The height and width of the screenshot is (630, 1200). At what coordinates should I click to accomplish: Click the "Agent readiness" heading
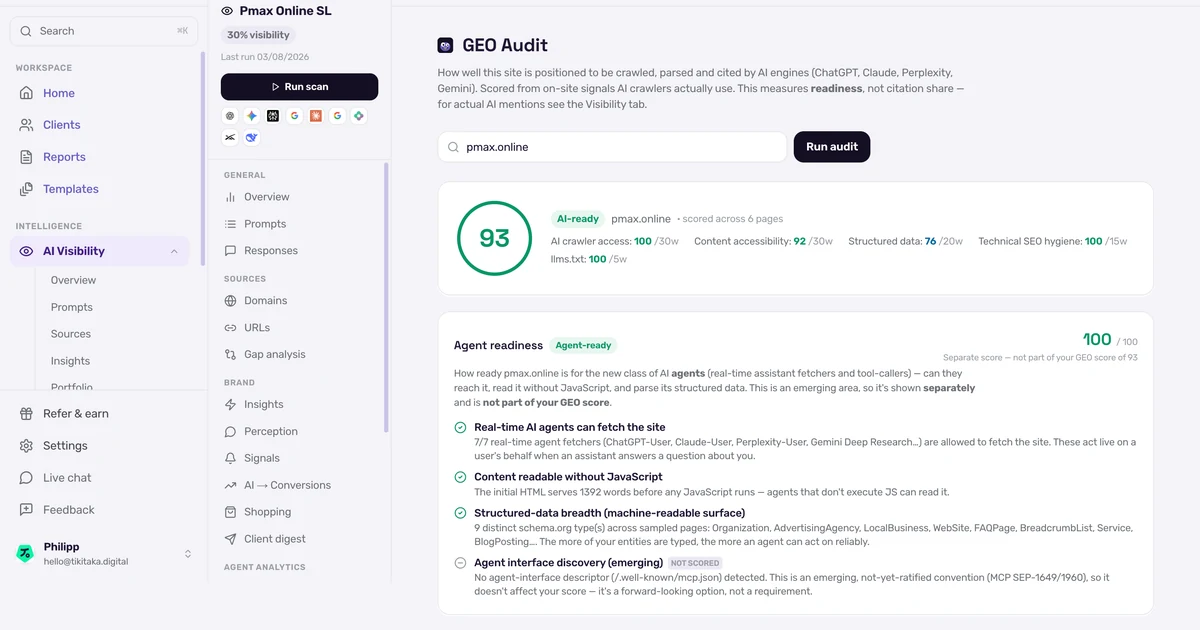point(498,345)
